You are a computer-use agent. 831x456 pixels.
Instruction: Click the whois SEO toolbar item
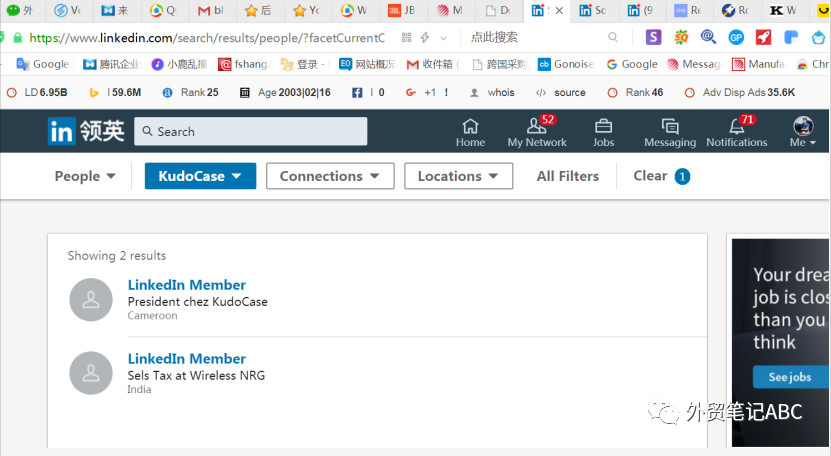pyautogui.click(x=492, y=92)
